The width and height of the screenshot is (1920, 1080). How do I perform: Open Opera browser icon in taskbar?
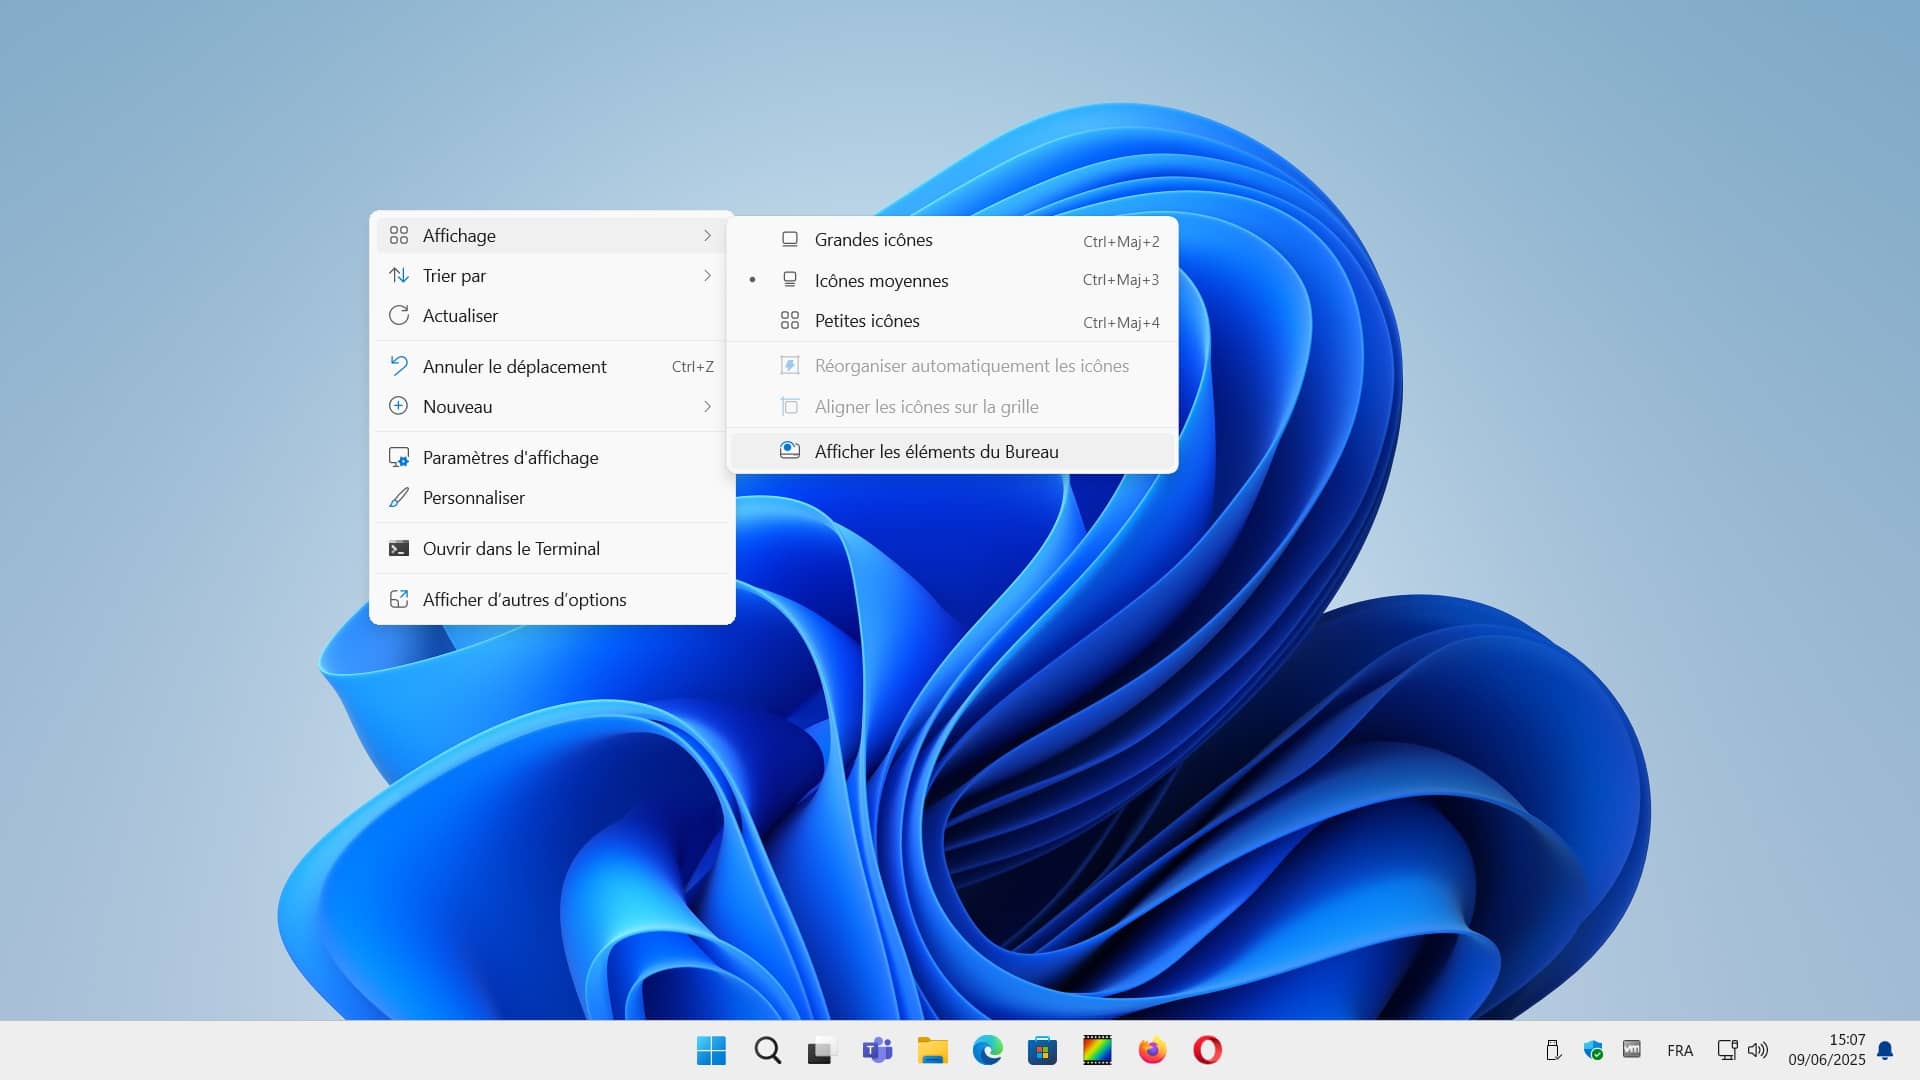click(1207, 1050)
